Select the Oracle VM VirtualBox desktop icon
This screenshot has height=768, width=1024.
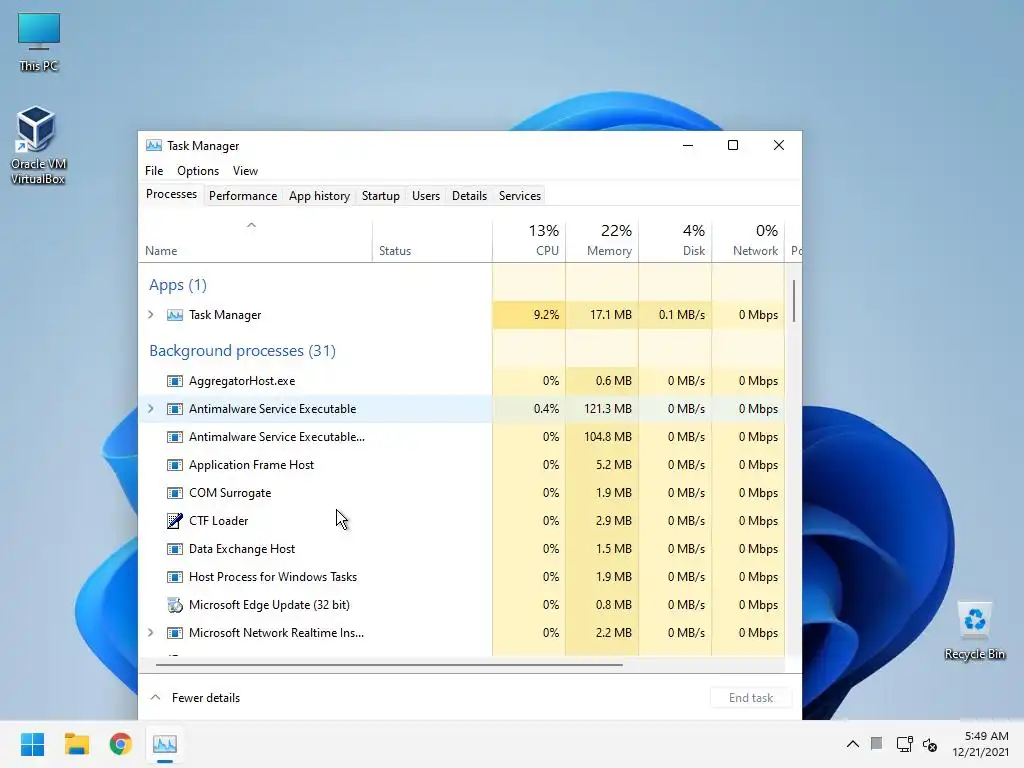tap(37, 145)
